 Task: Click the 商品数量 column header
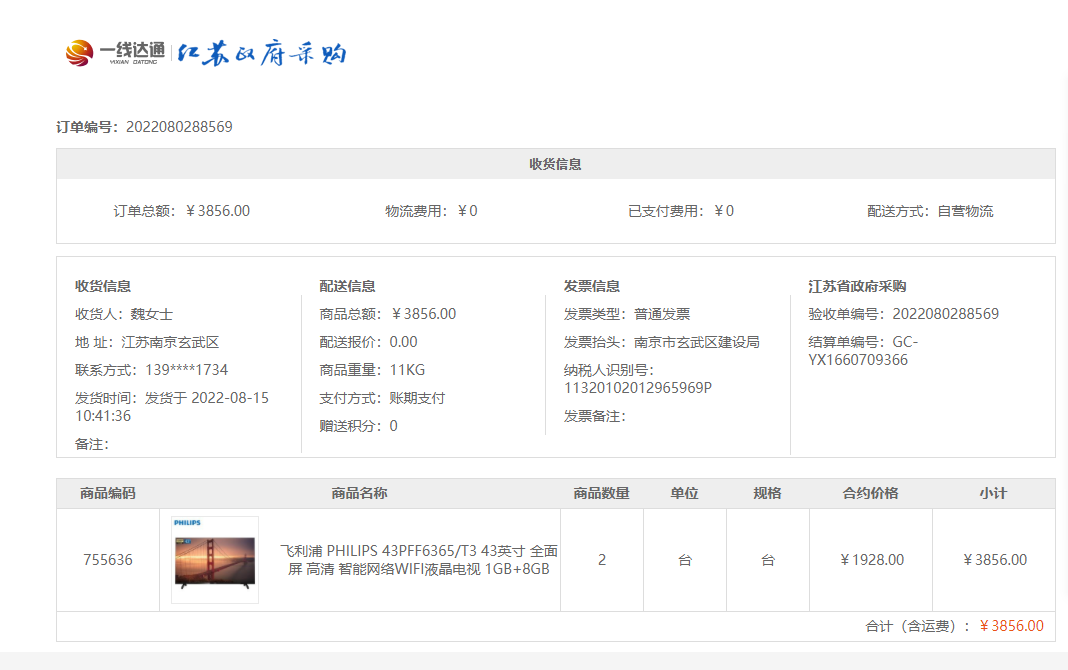601,493
